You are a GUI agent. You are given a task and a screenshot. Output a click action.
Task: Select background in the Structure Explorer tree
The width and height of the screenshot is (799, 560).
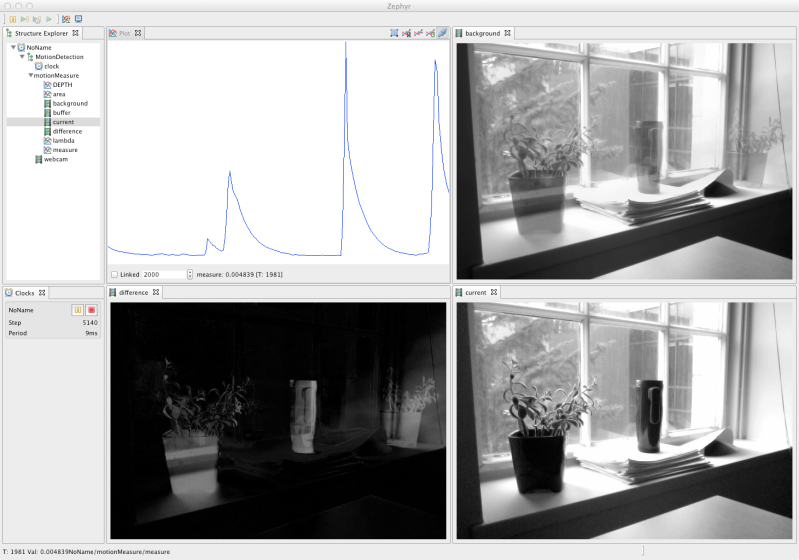[x=70, y=103]
